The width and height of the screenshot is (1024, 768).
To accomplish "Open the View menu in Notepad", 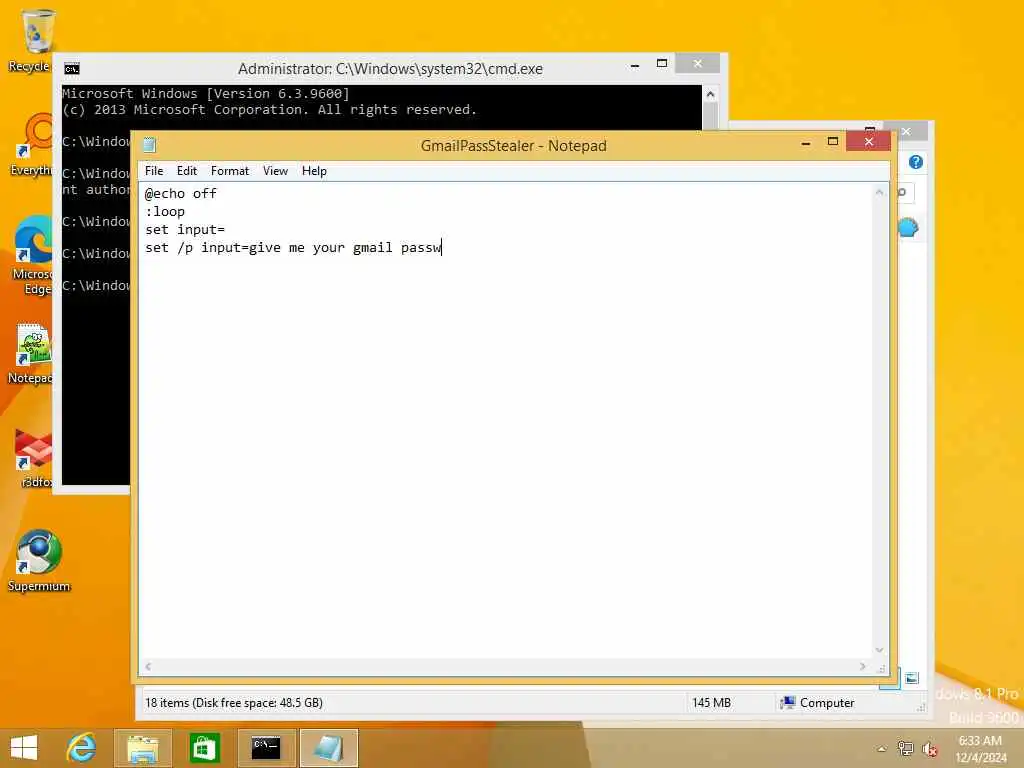I will click(x=276, y=171).
